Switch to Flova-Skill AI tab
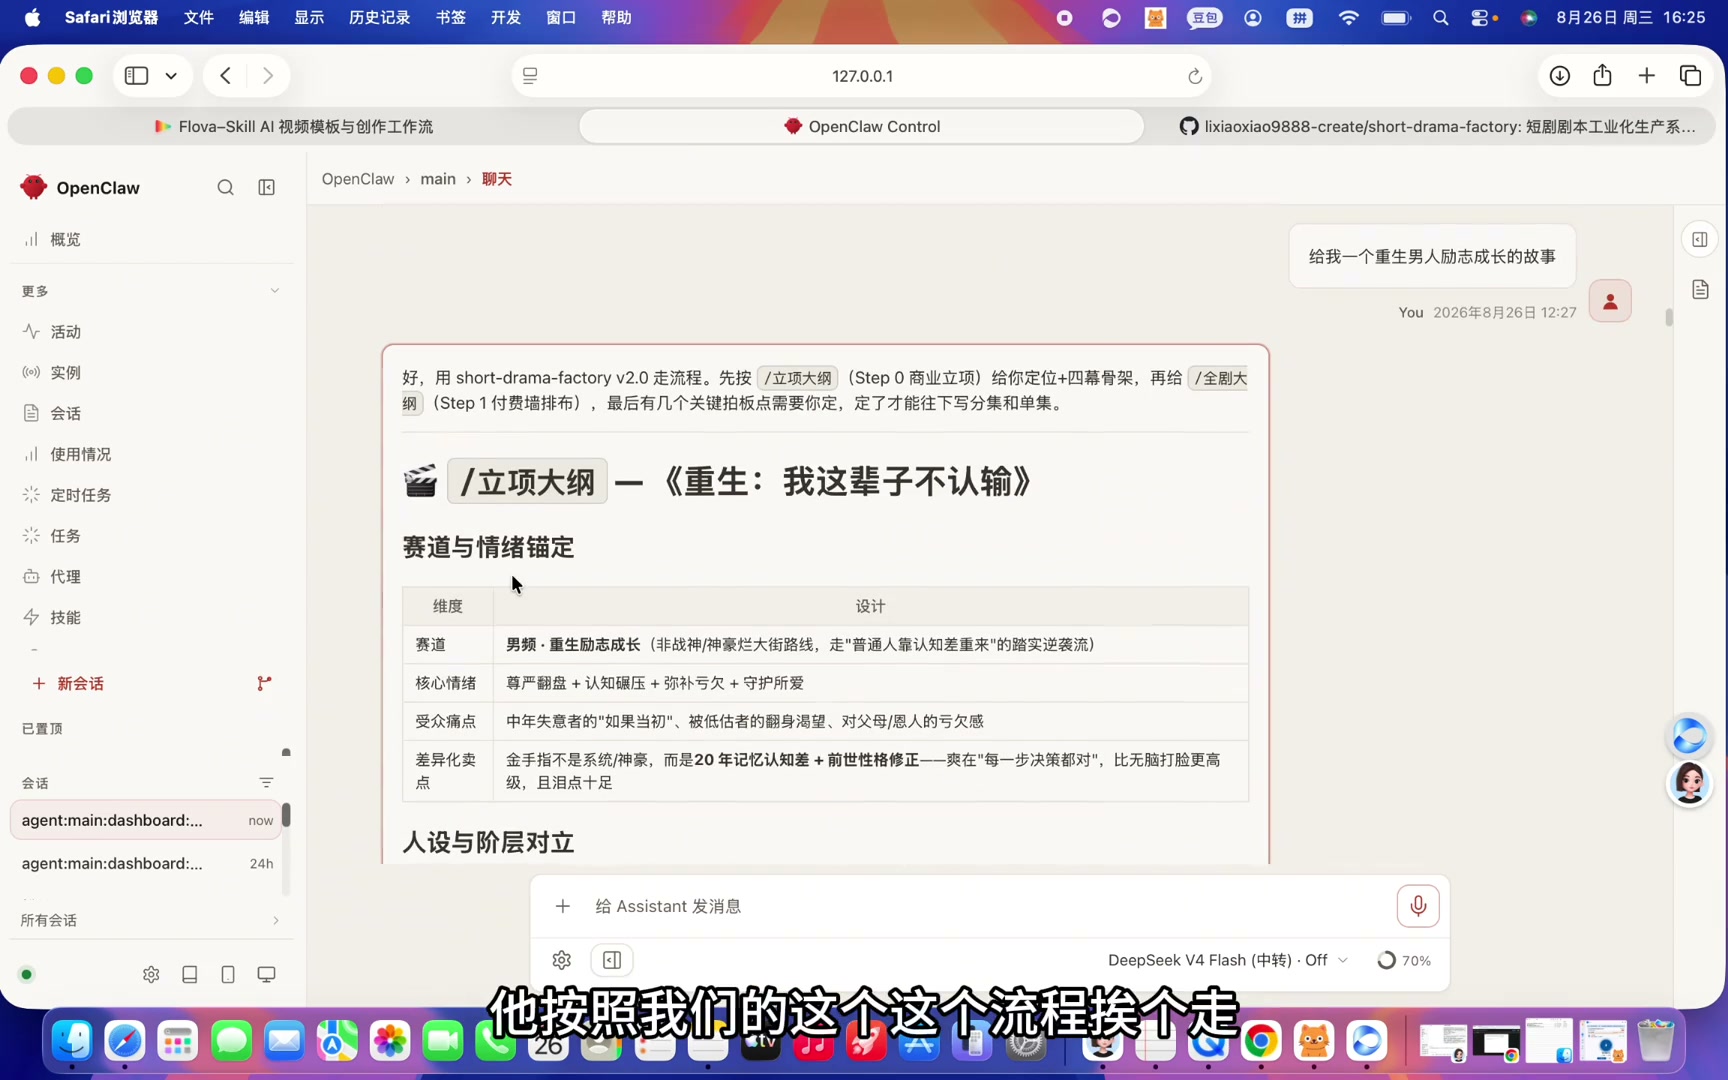Screen dimensions: 1728x1080 pos(294,127)
